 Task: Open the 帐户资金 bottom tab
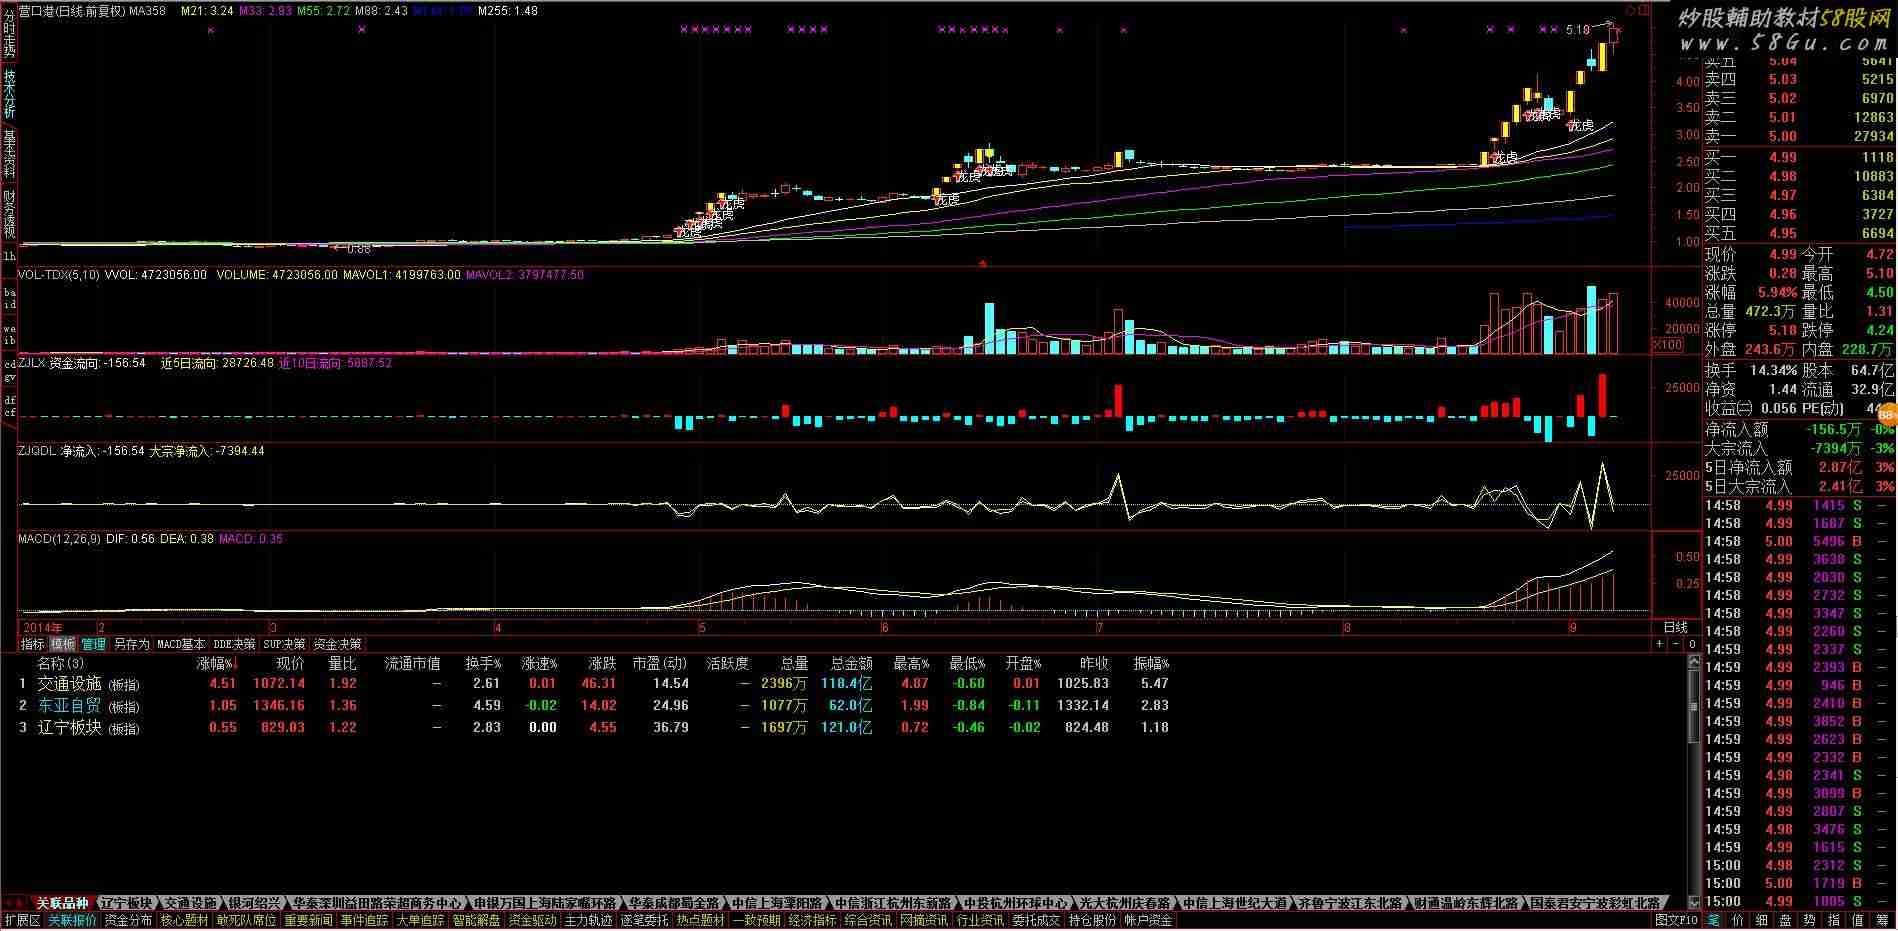click(1149, 920)
